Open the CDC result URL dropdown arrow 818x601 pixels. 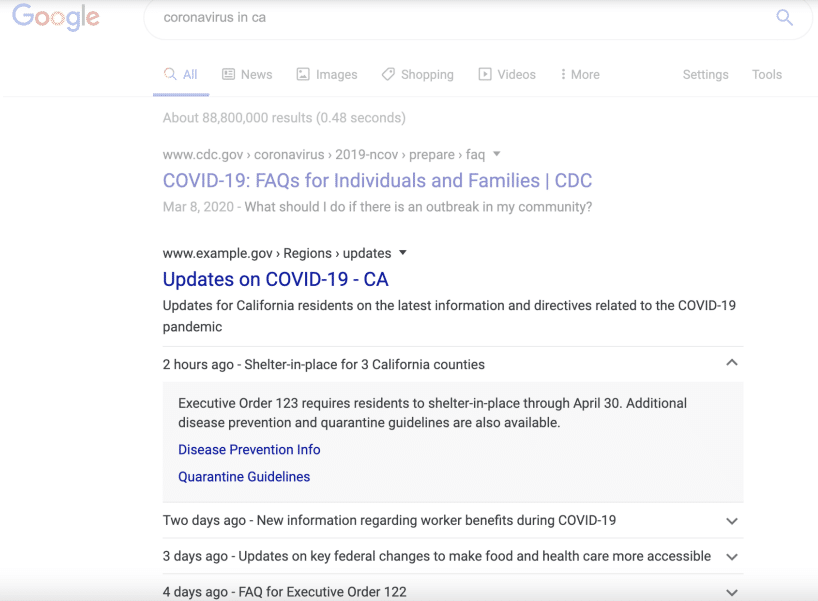pyautogui.click(x=497, y=154)
